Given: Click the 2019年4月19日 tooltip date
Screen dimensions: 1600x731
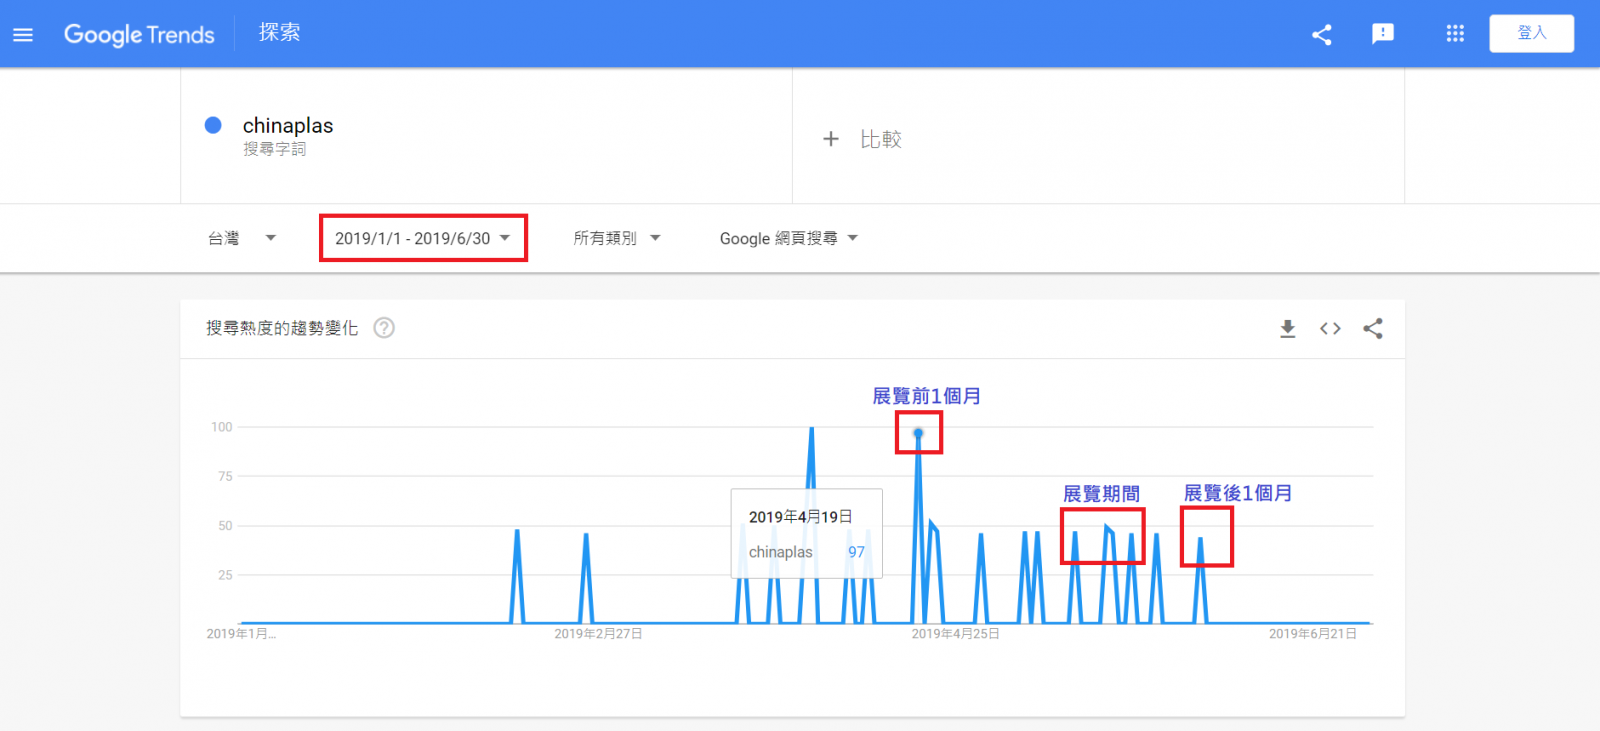Looking at the screenshot, I should pos(801,517).
